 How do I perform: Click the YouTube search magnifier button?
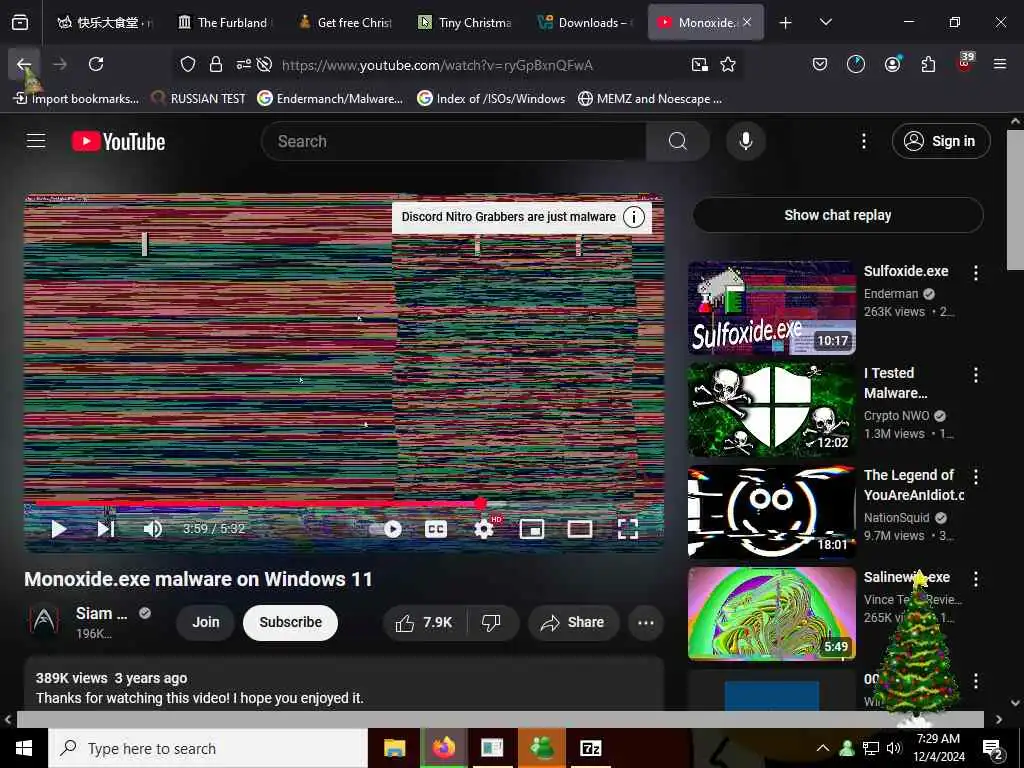pyautogui.click(x=678, y=141)
